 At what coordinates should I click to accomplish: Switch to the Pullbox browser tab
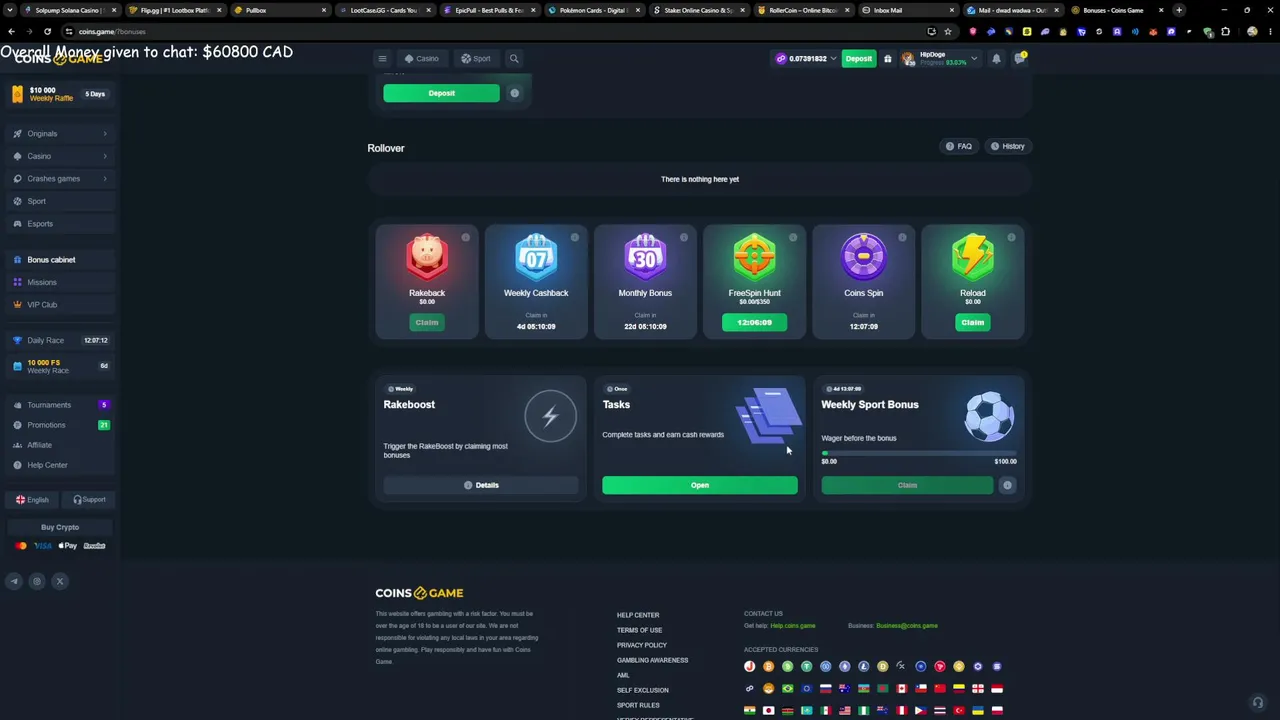pos(280,10)
